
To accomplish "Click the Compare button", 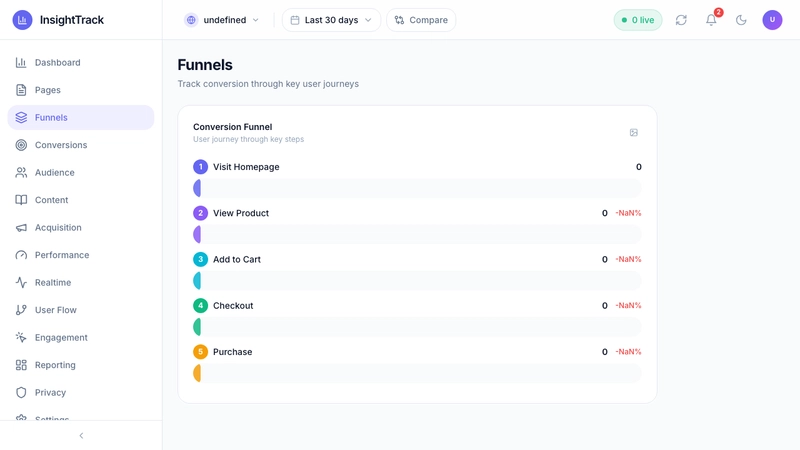I will [421, 20].
